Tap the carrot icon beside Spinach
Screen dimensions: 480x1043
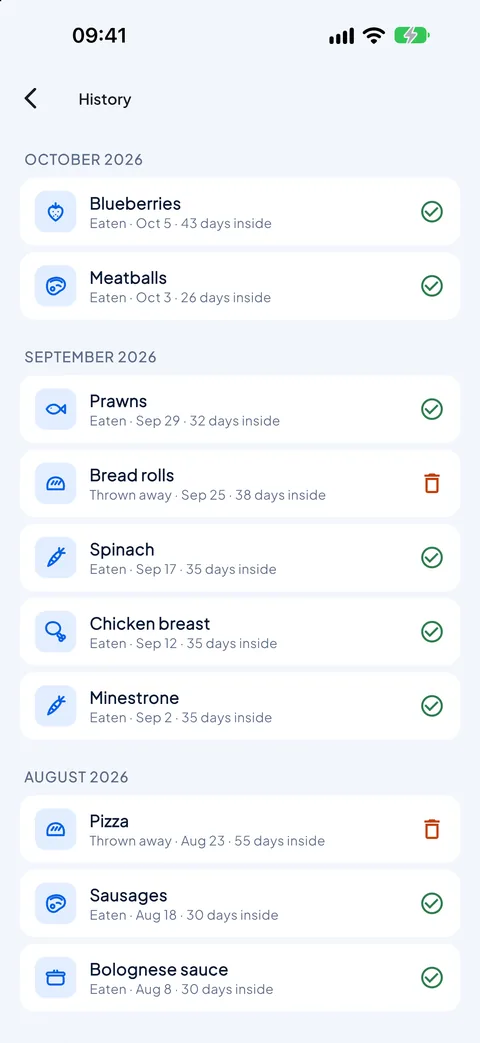56,557
